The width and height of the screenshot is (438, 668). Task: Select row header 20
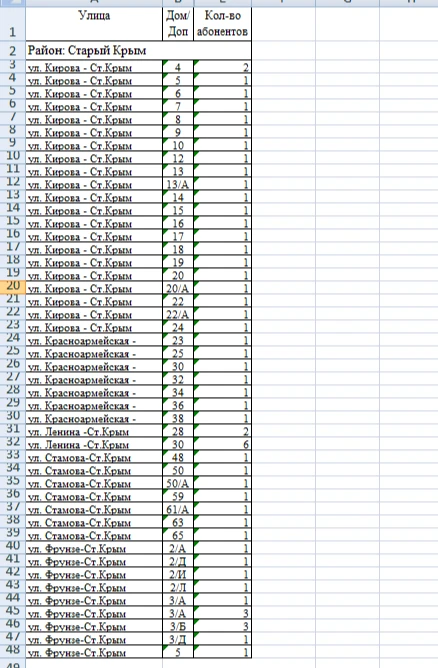click(x=13, y=287)
